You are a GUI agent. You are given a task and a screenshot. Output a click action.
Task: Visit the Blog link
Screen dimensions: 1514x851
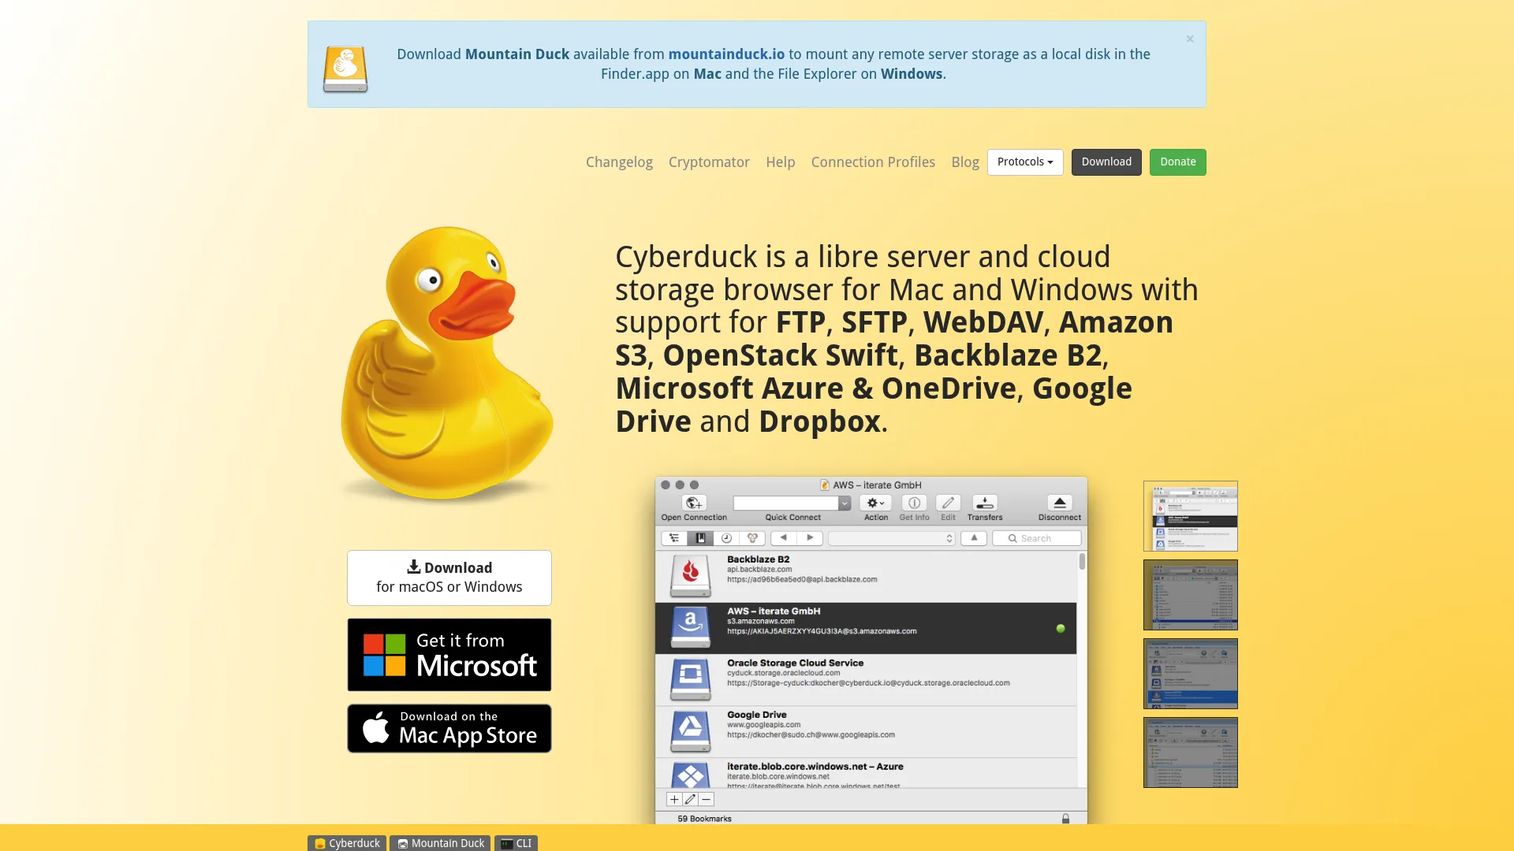(965, 162)
